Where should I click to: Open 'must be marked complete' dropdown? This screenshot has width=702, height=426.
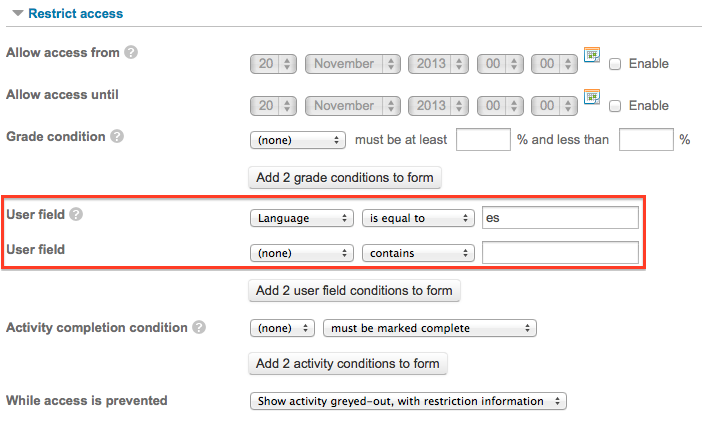tap(430, 328)
